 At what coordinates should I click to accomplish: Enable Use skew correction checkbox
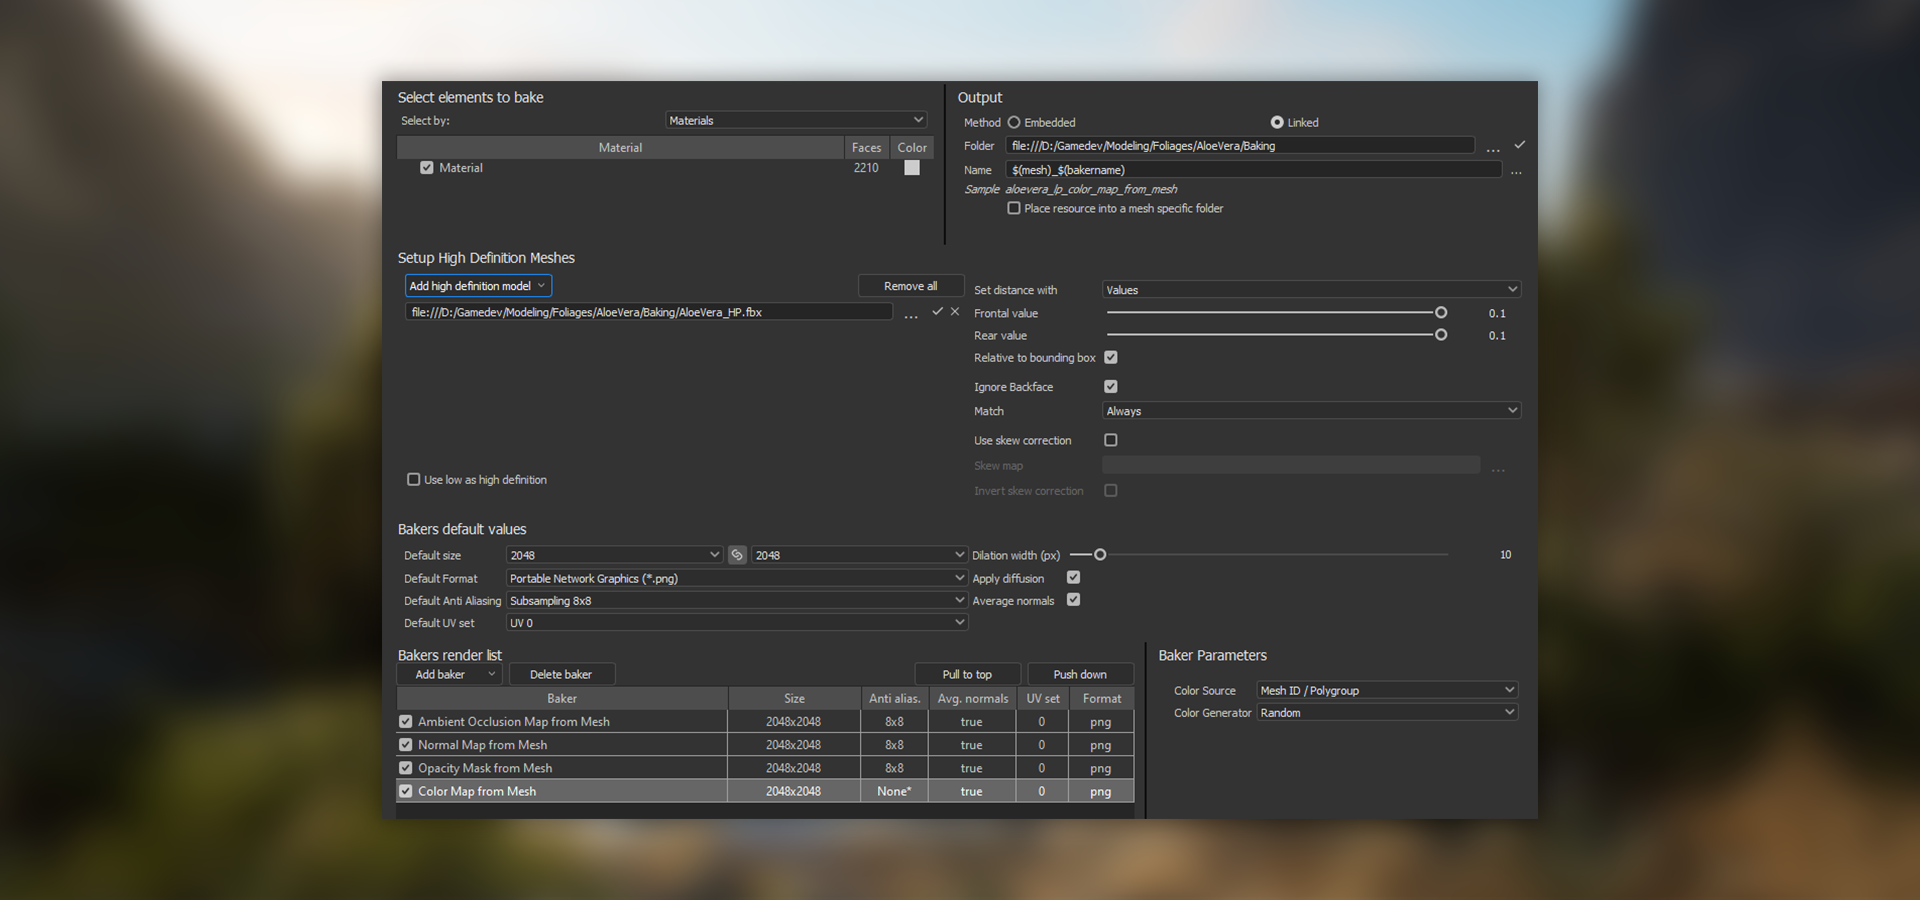(x=1110, y=440)
